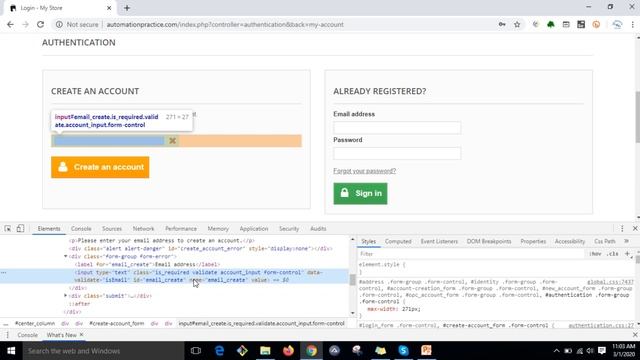Select the Properties pane tab

coord(533,242)
